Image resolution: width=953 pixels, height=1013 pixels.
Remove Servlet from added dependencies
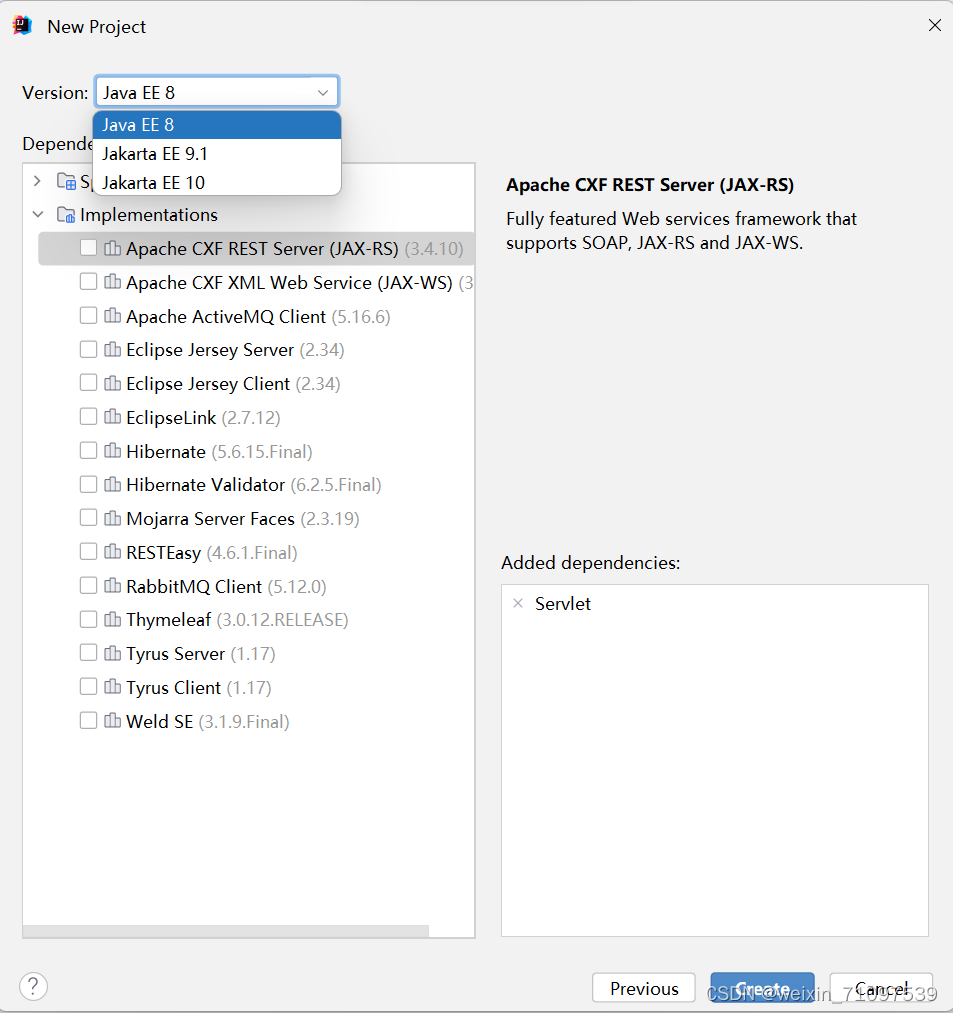(518, 603)
